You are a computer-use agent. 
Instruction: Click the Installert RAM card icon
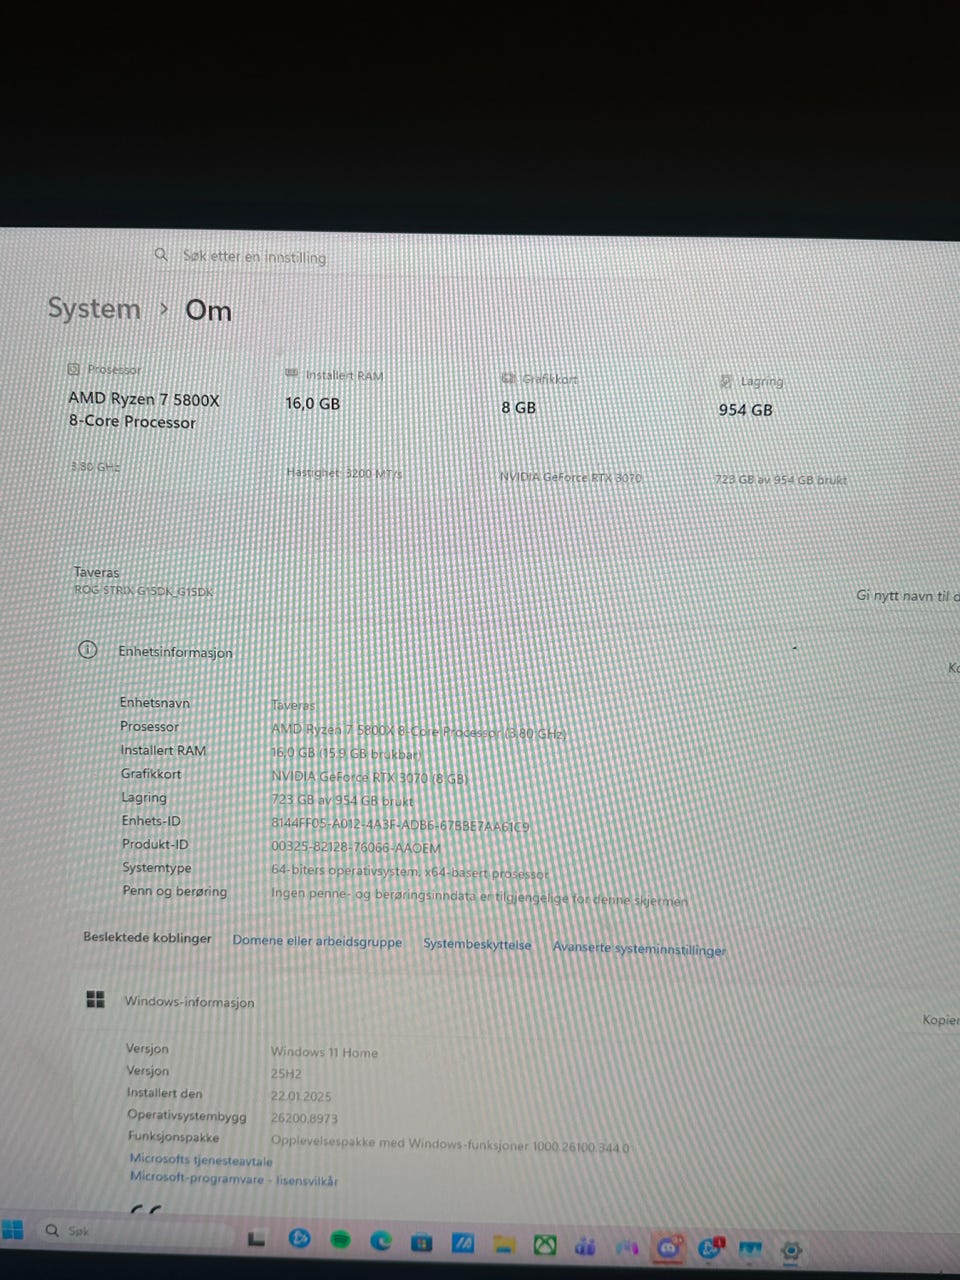292,373
